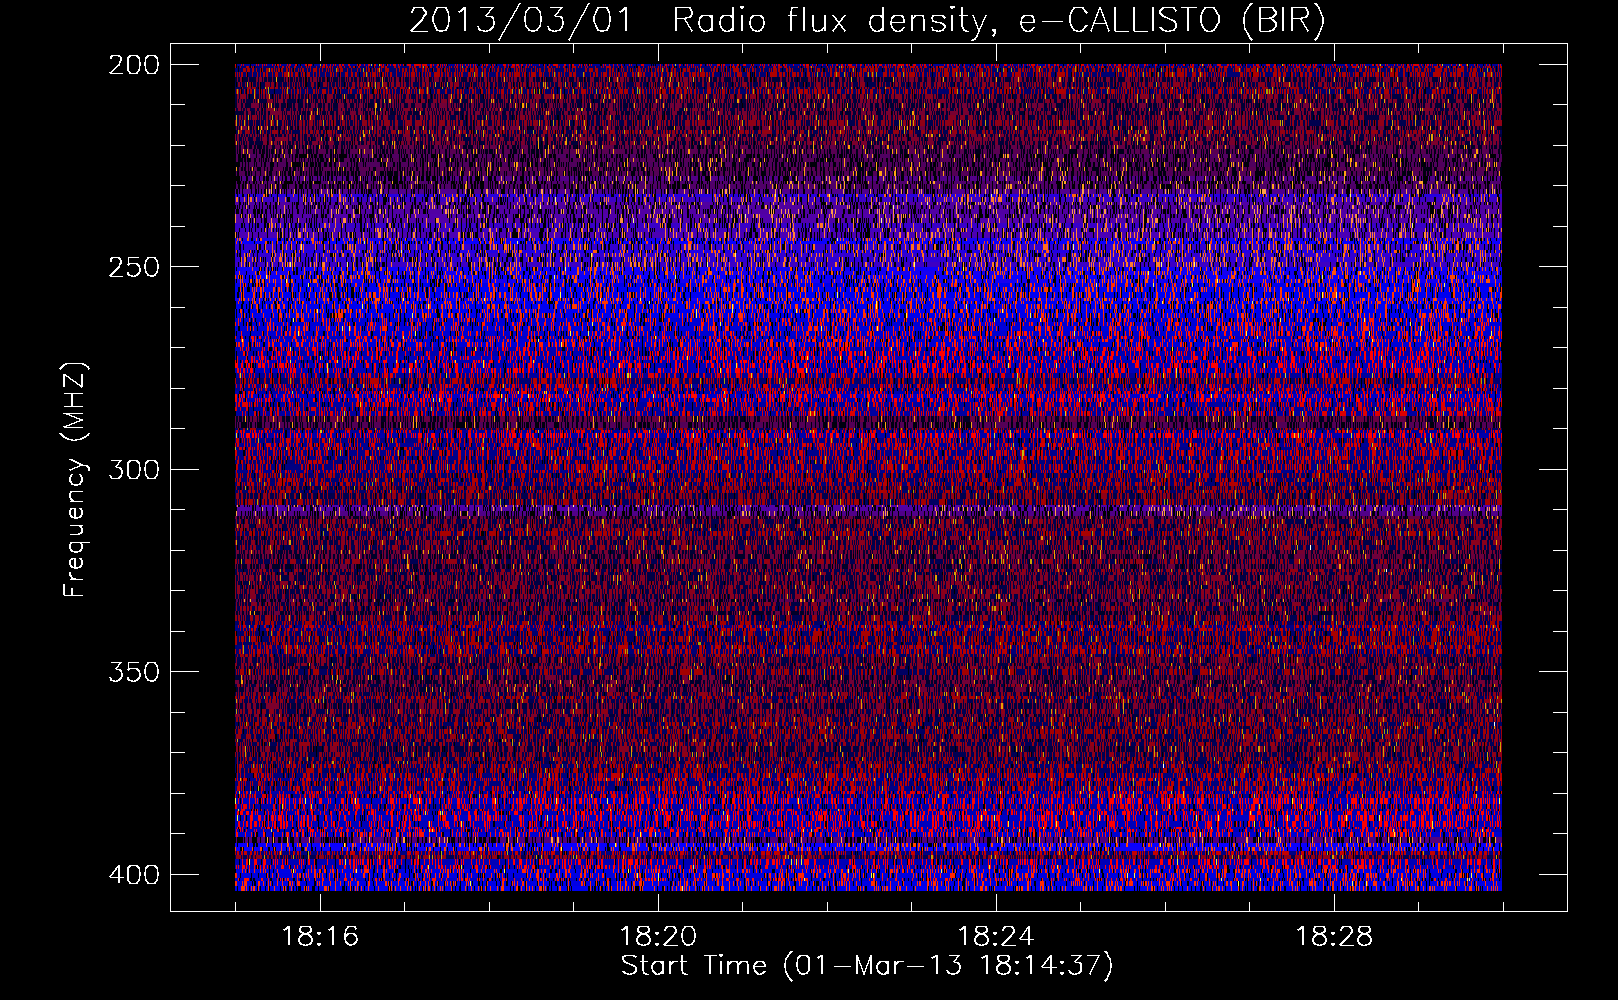Click the 350 frequency tick label
Viewport: 1618px width, 1000px height.
133,672
